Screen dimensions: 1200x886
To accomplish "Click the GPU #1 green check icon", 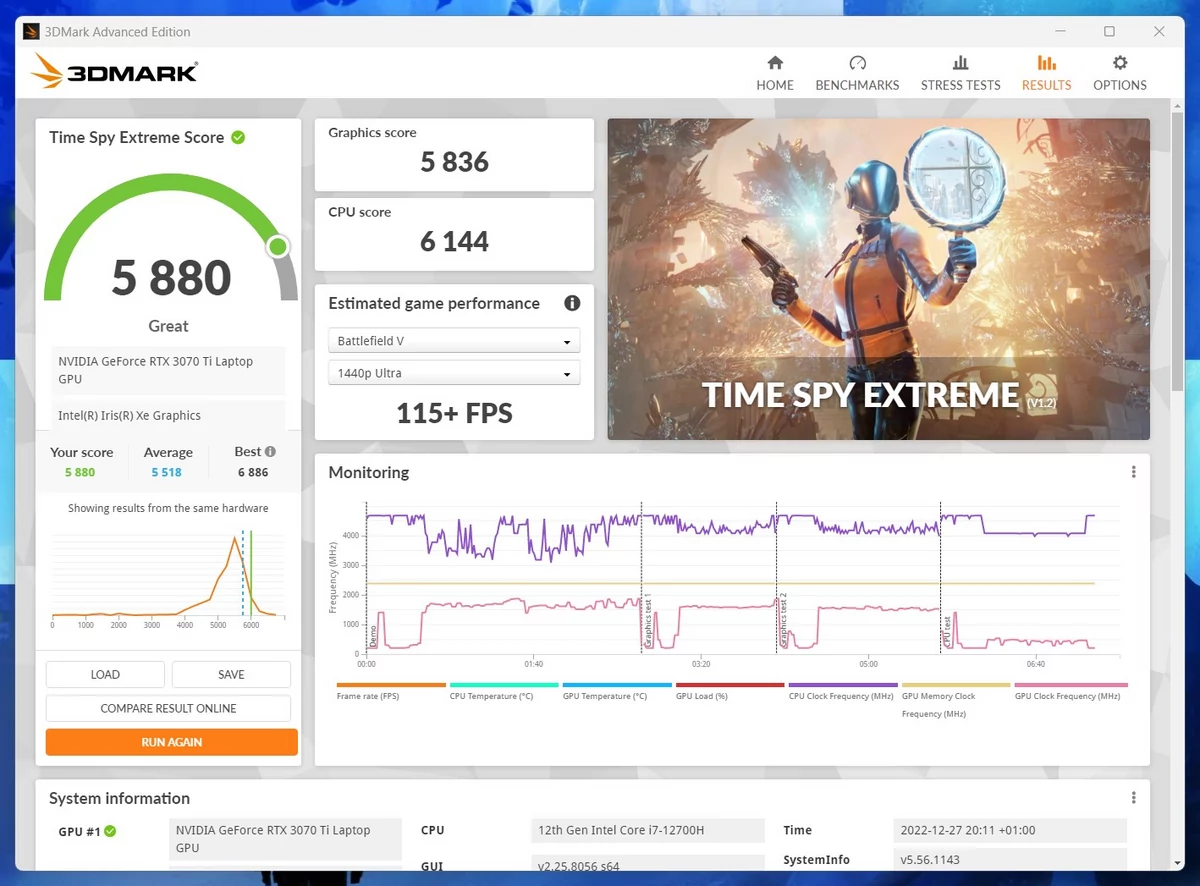I will (x=110, y=831).
